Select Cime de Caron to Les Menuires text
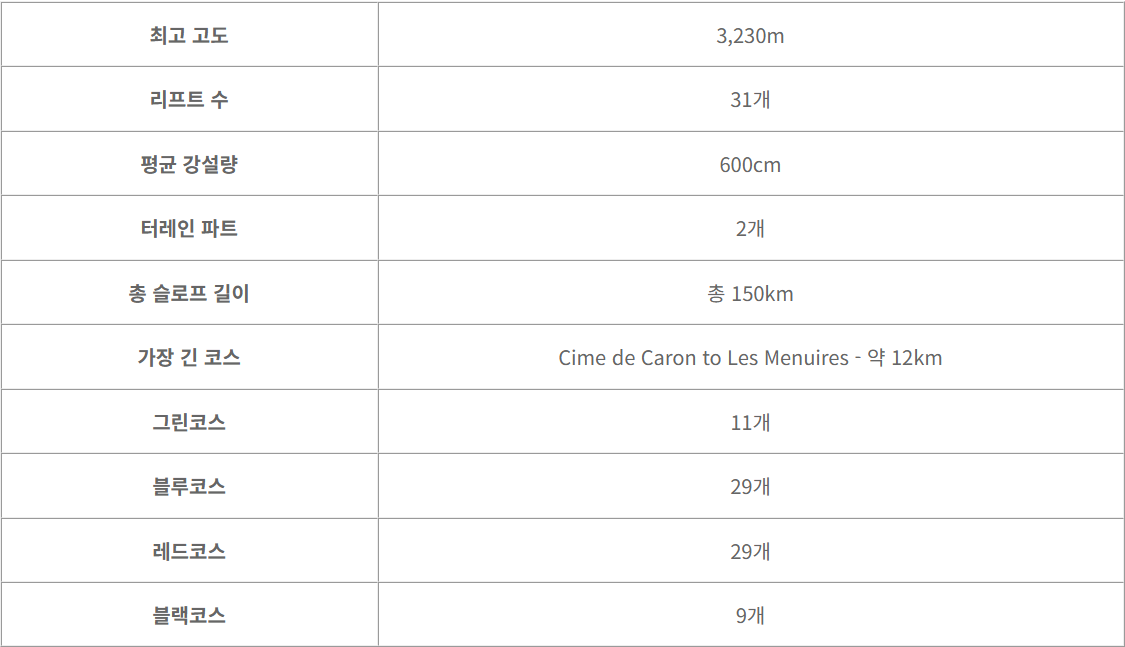Viewport: 1125px width, 647px height. tap(703, 358)
